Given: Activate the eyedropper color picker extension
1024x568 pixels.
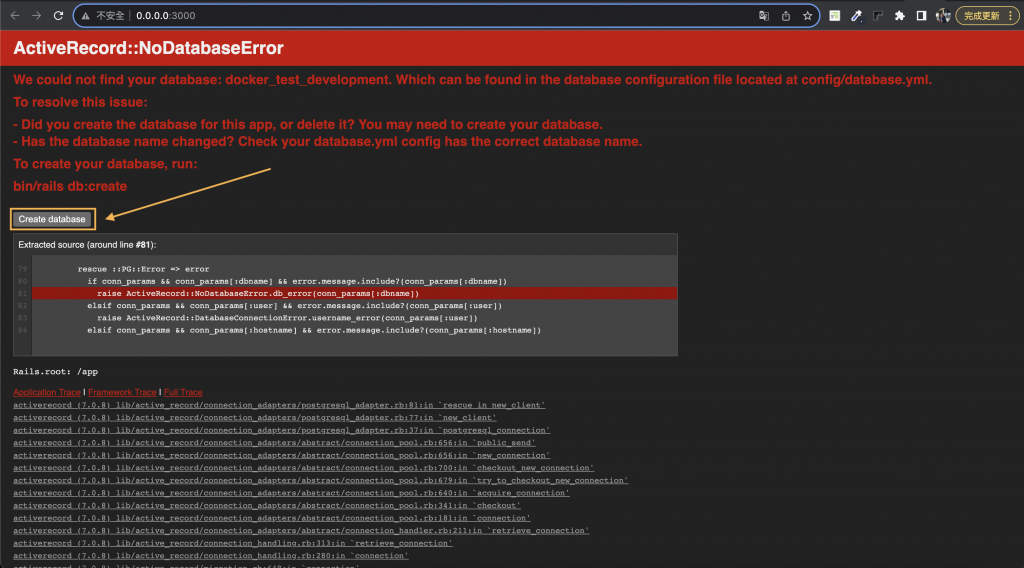Looking at the screenshot, I should click(856, 16).
